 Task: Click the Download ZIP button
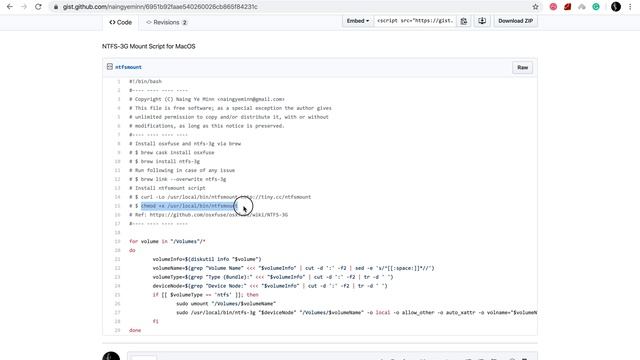(516, 21)
